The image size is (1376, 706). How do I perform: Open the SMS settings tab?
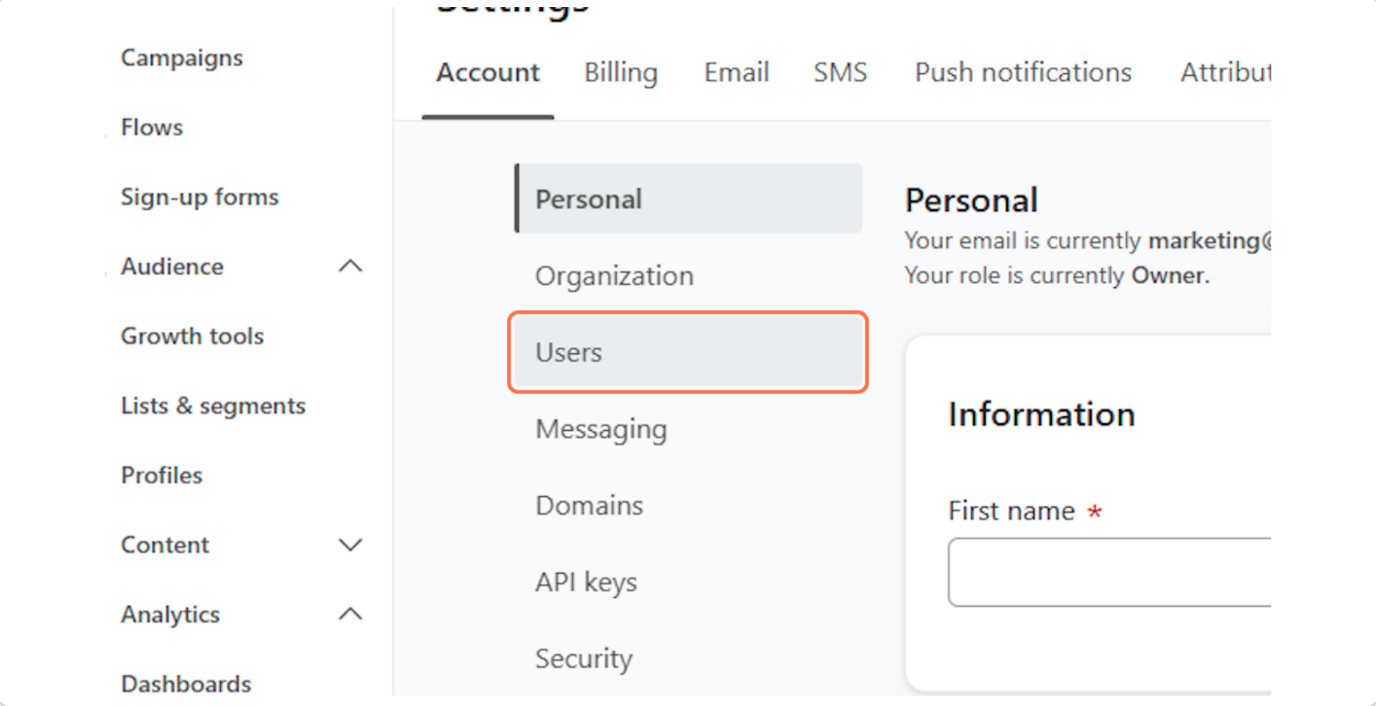tap(840, 73)
